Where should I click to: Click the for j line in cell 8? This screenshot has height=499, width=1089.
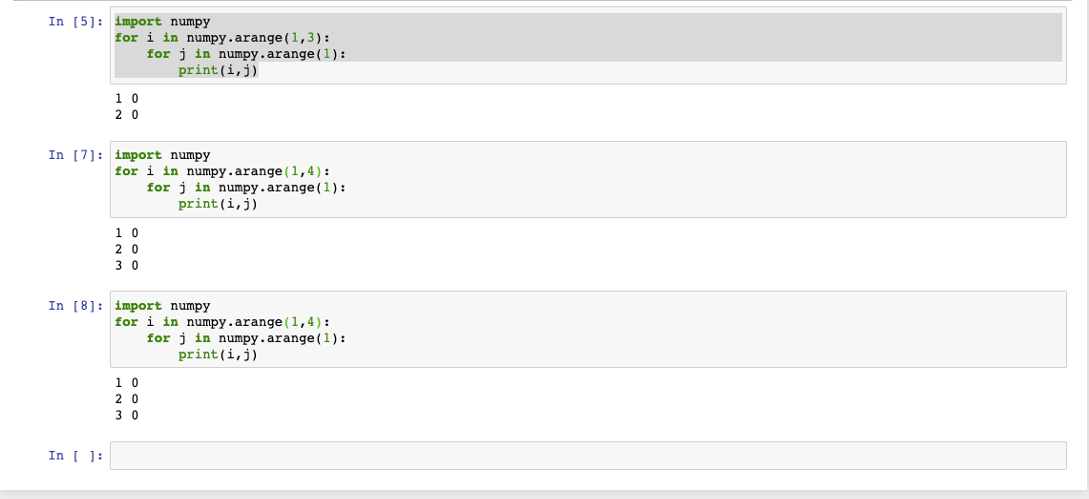246,338
